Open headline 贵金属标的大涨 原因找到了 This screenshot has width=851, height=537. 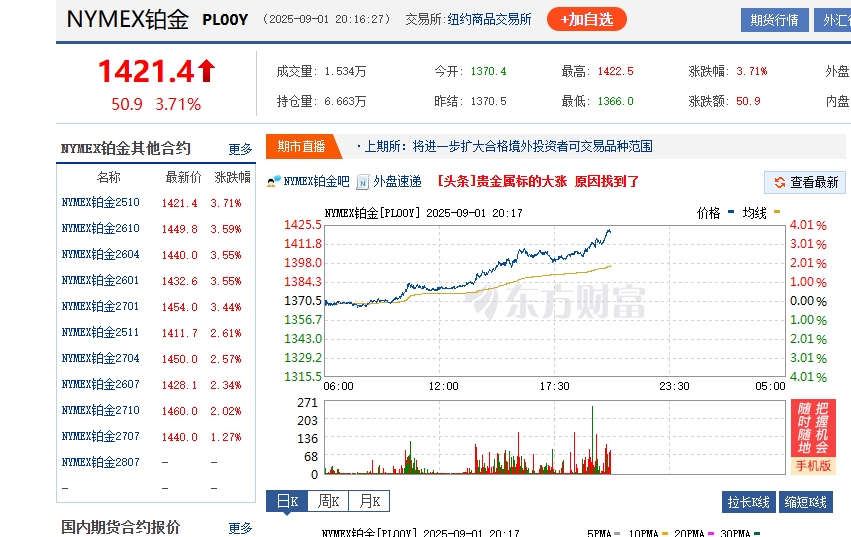click(x=538, y=181)
